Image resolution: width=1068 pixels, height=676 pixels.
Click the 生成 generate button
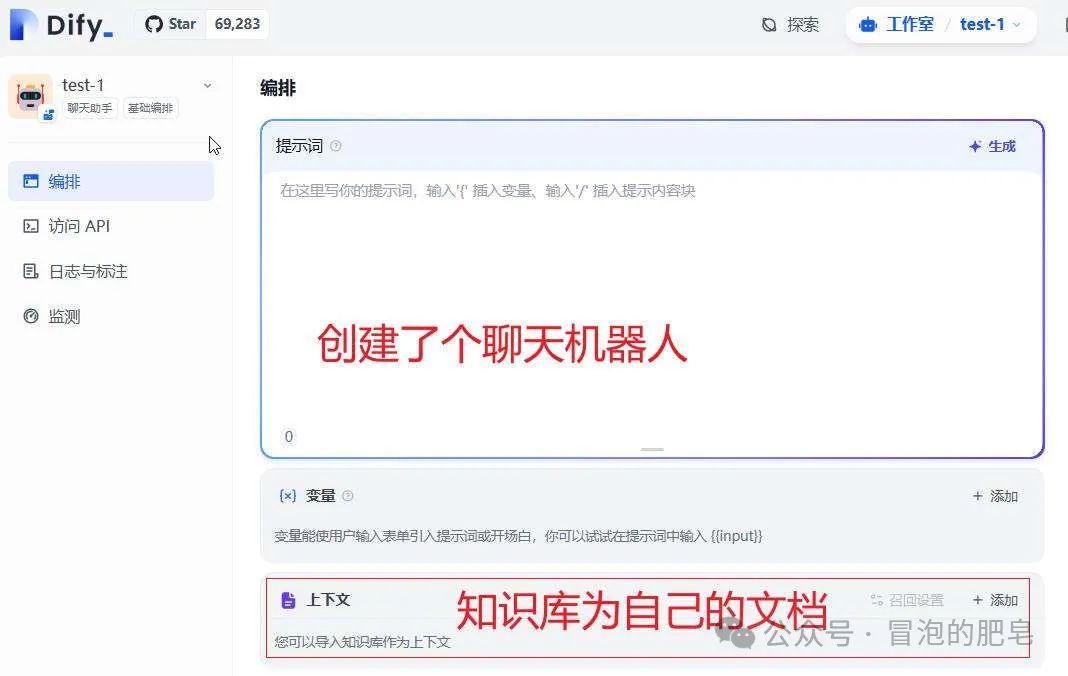(x=992, y=146)
